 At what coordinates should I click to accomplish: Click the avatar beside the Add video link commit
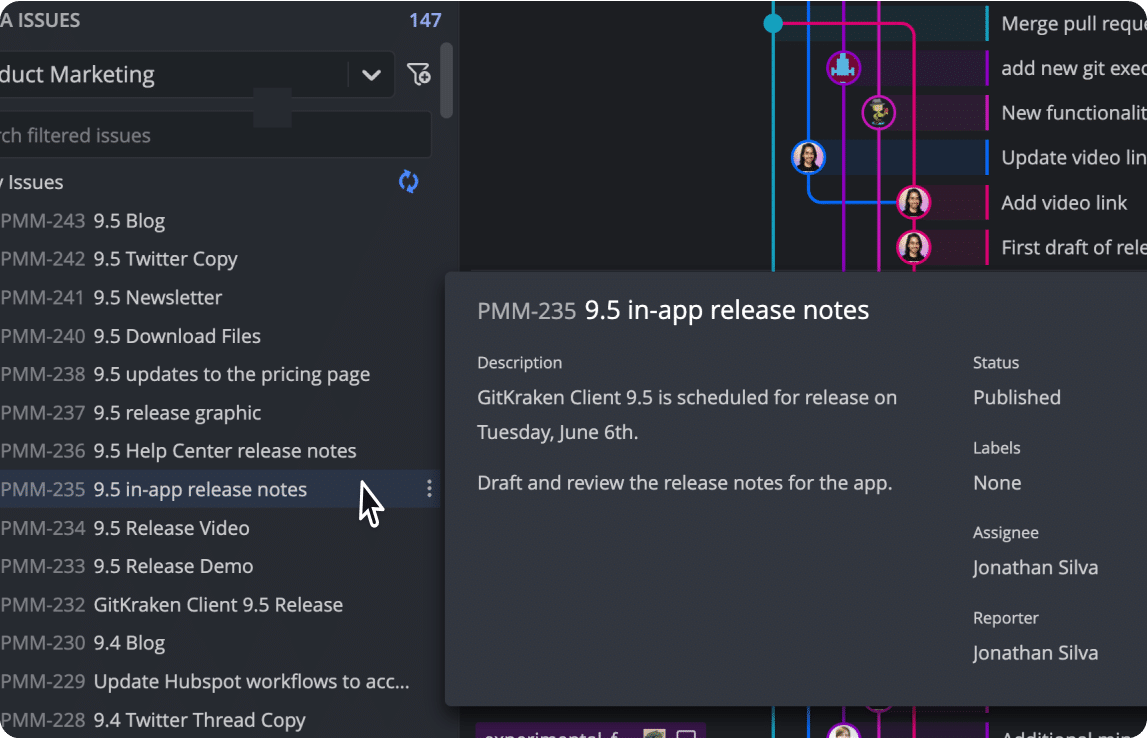tap(913, 201)
